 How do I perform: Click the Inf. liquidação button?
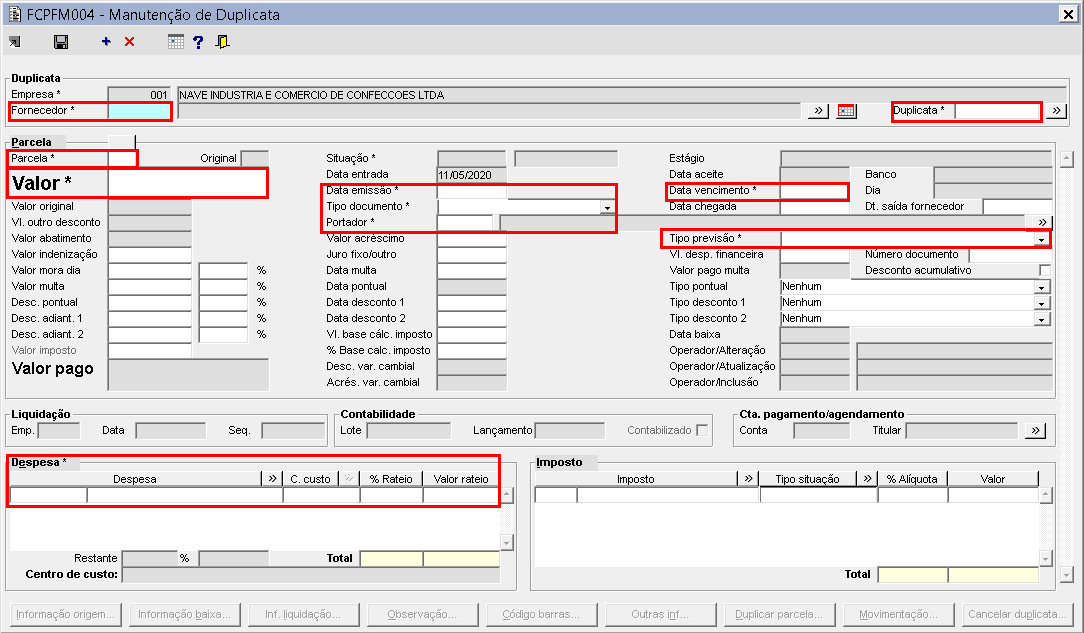[303, 614]
